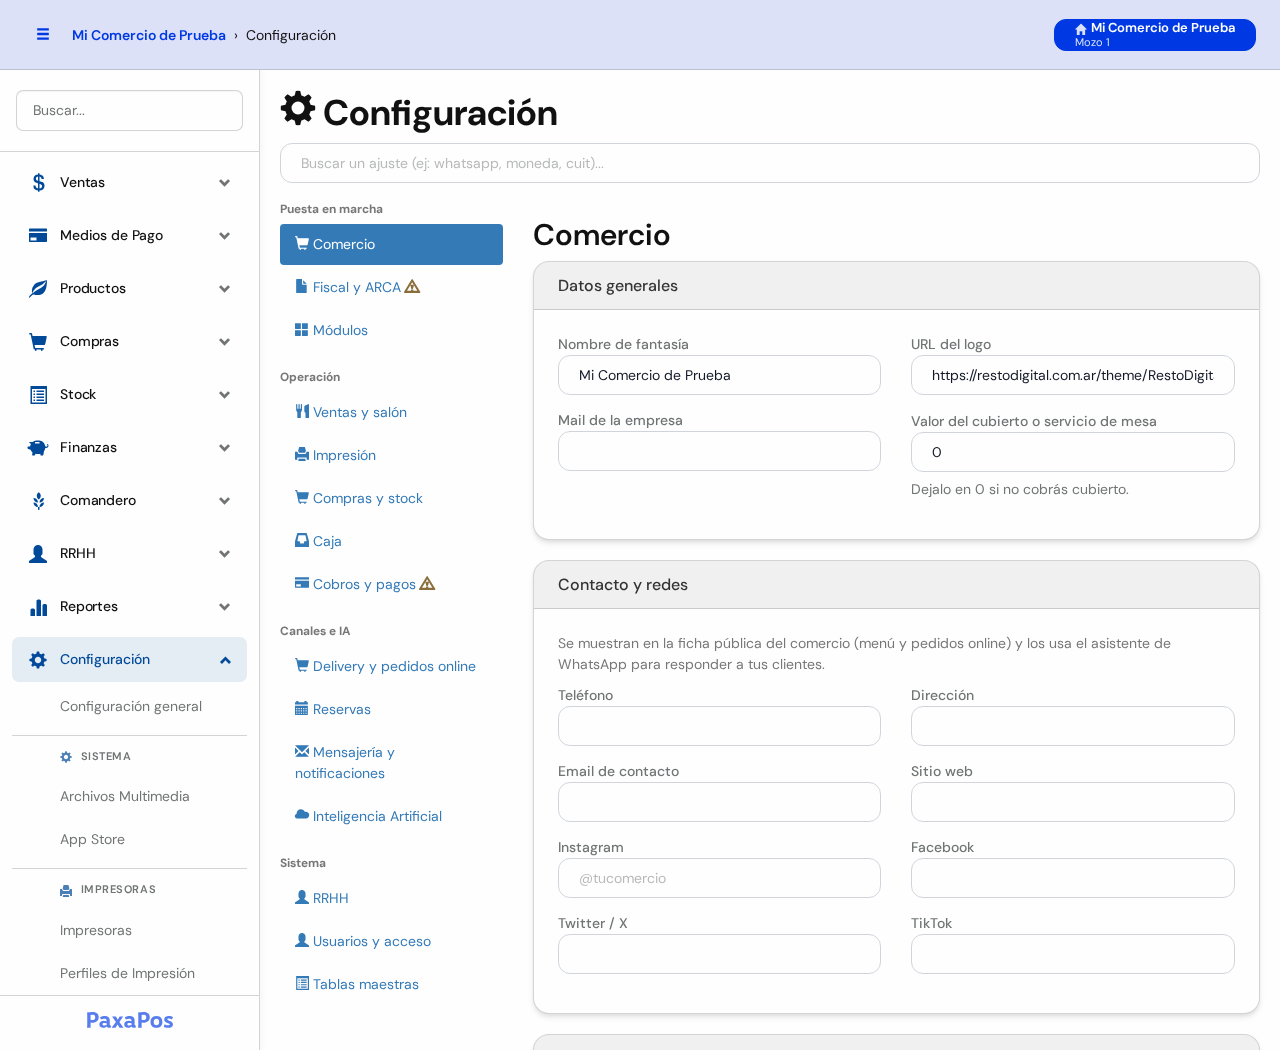Click the Impresión printer icon

[301, 455]
